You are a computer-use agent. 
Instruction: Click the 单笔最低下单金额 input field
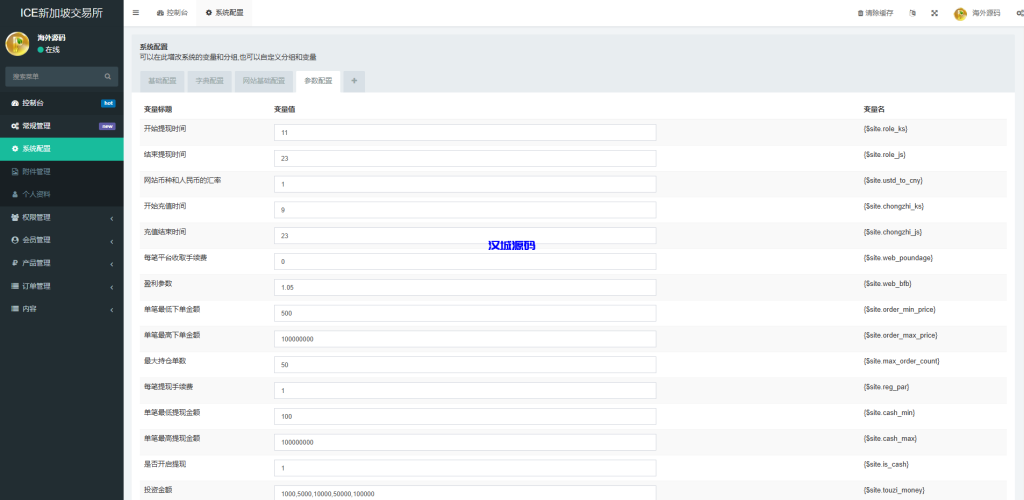point(465,313)
